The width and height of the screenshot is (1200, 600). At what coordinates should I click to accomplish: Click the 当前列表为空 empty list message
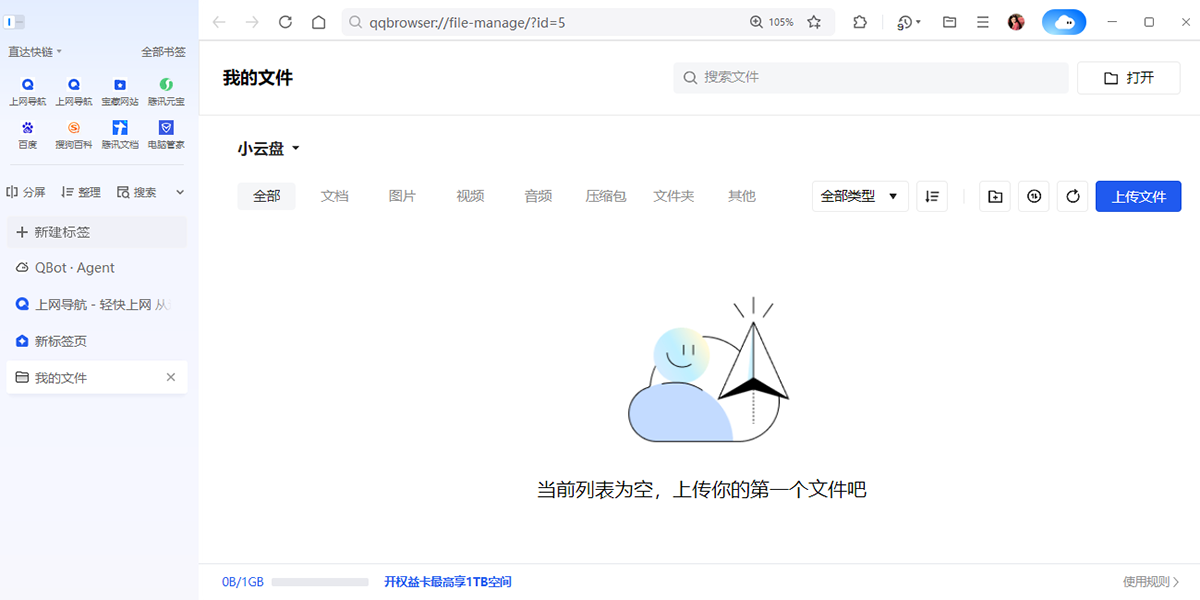[x=701, y=490]
